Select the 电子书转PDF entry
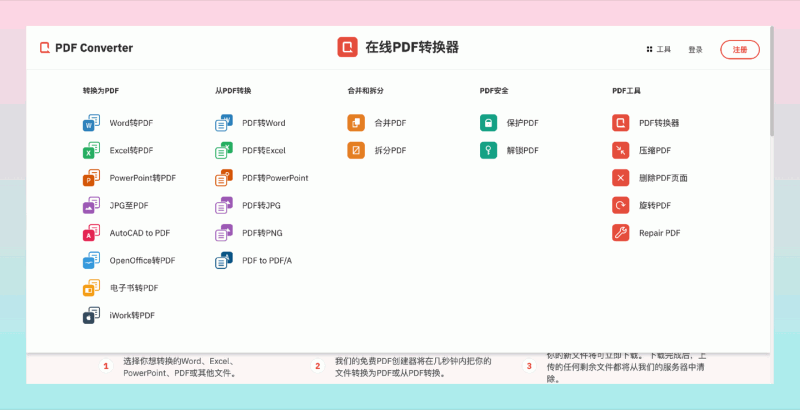Image resolution: width=800 pixels, height=410 pixels. click(134, 288)
